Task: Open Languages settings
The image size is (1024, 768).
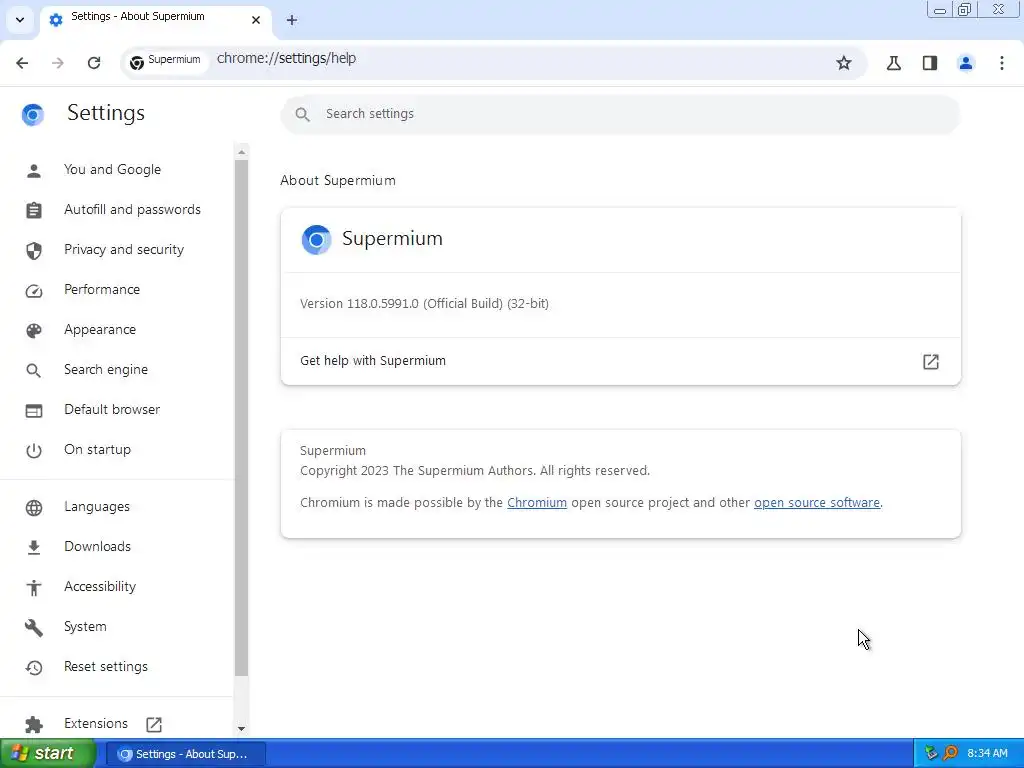Action: 97,507
